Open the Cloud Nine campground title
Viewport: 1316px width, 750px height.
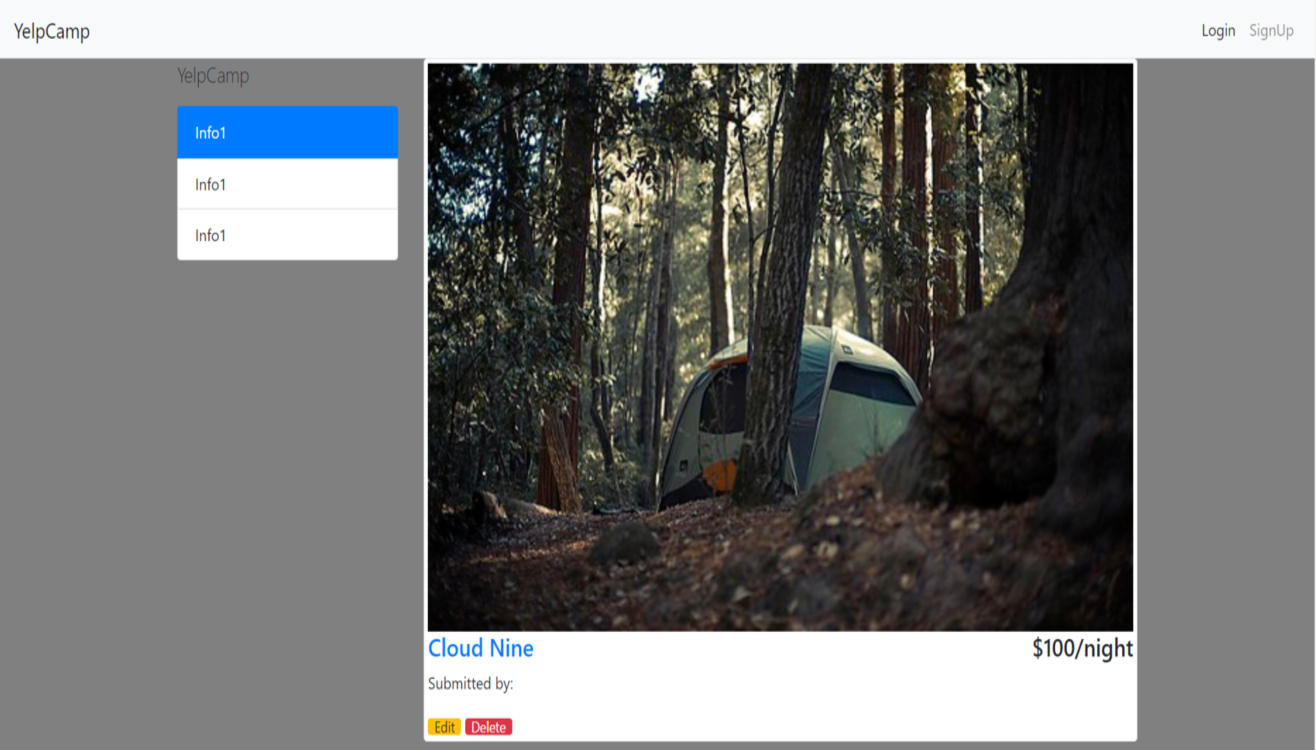coord(481,649)
